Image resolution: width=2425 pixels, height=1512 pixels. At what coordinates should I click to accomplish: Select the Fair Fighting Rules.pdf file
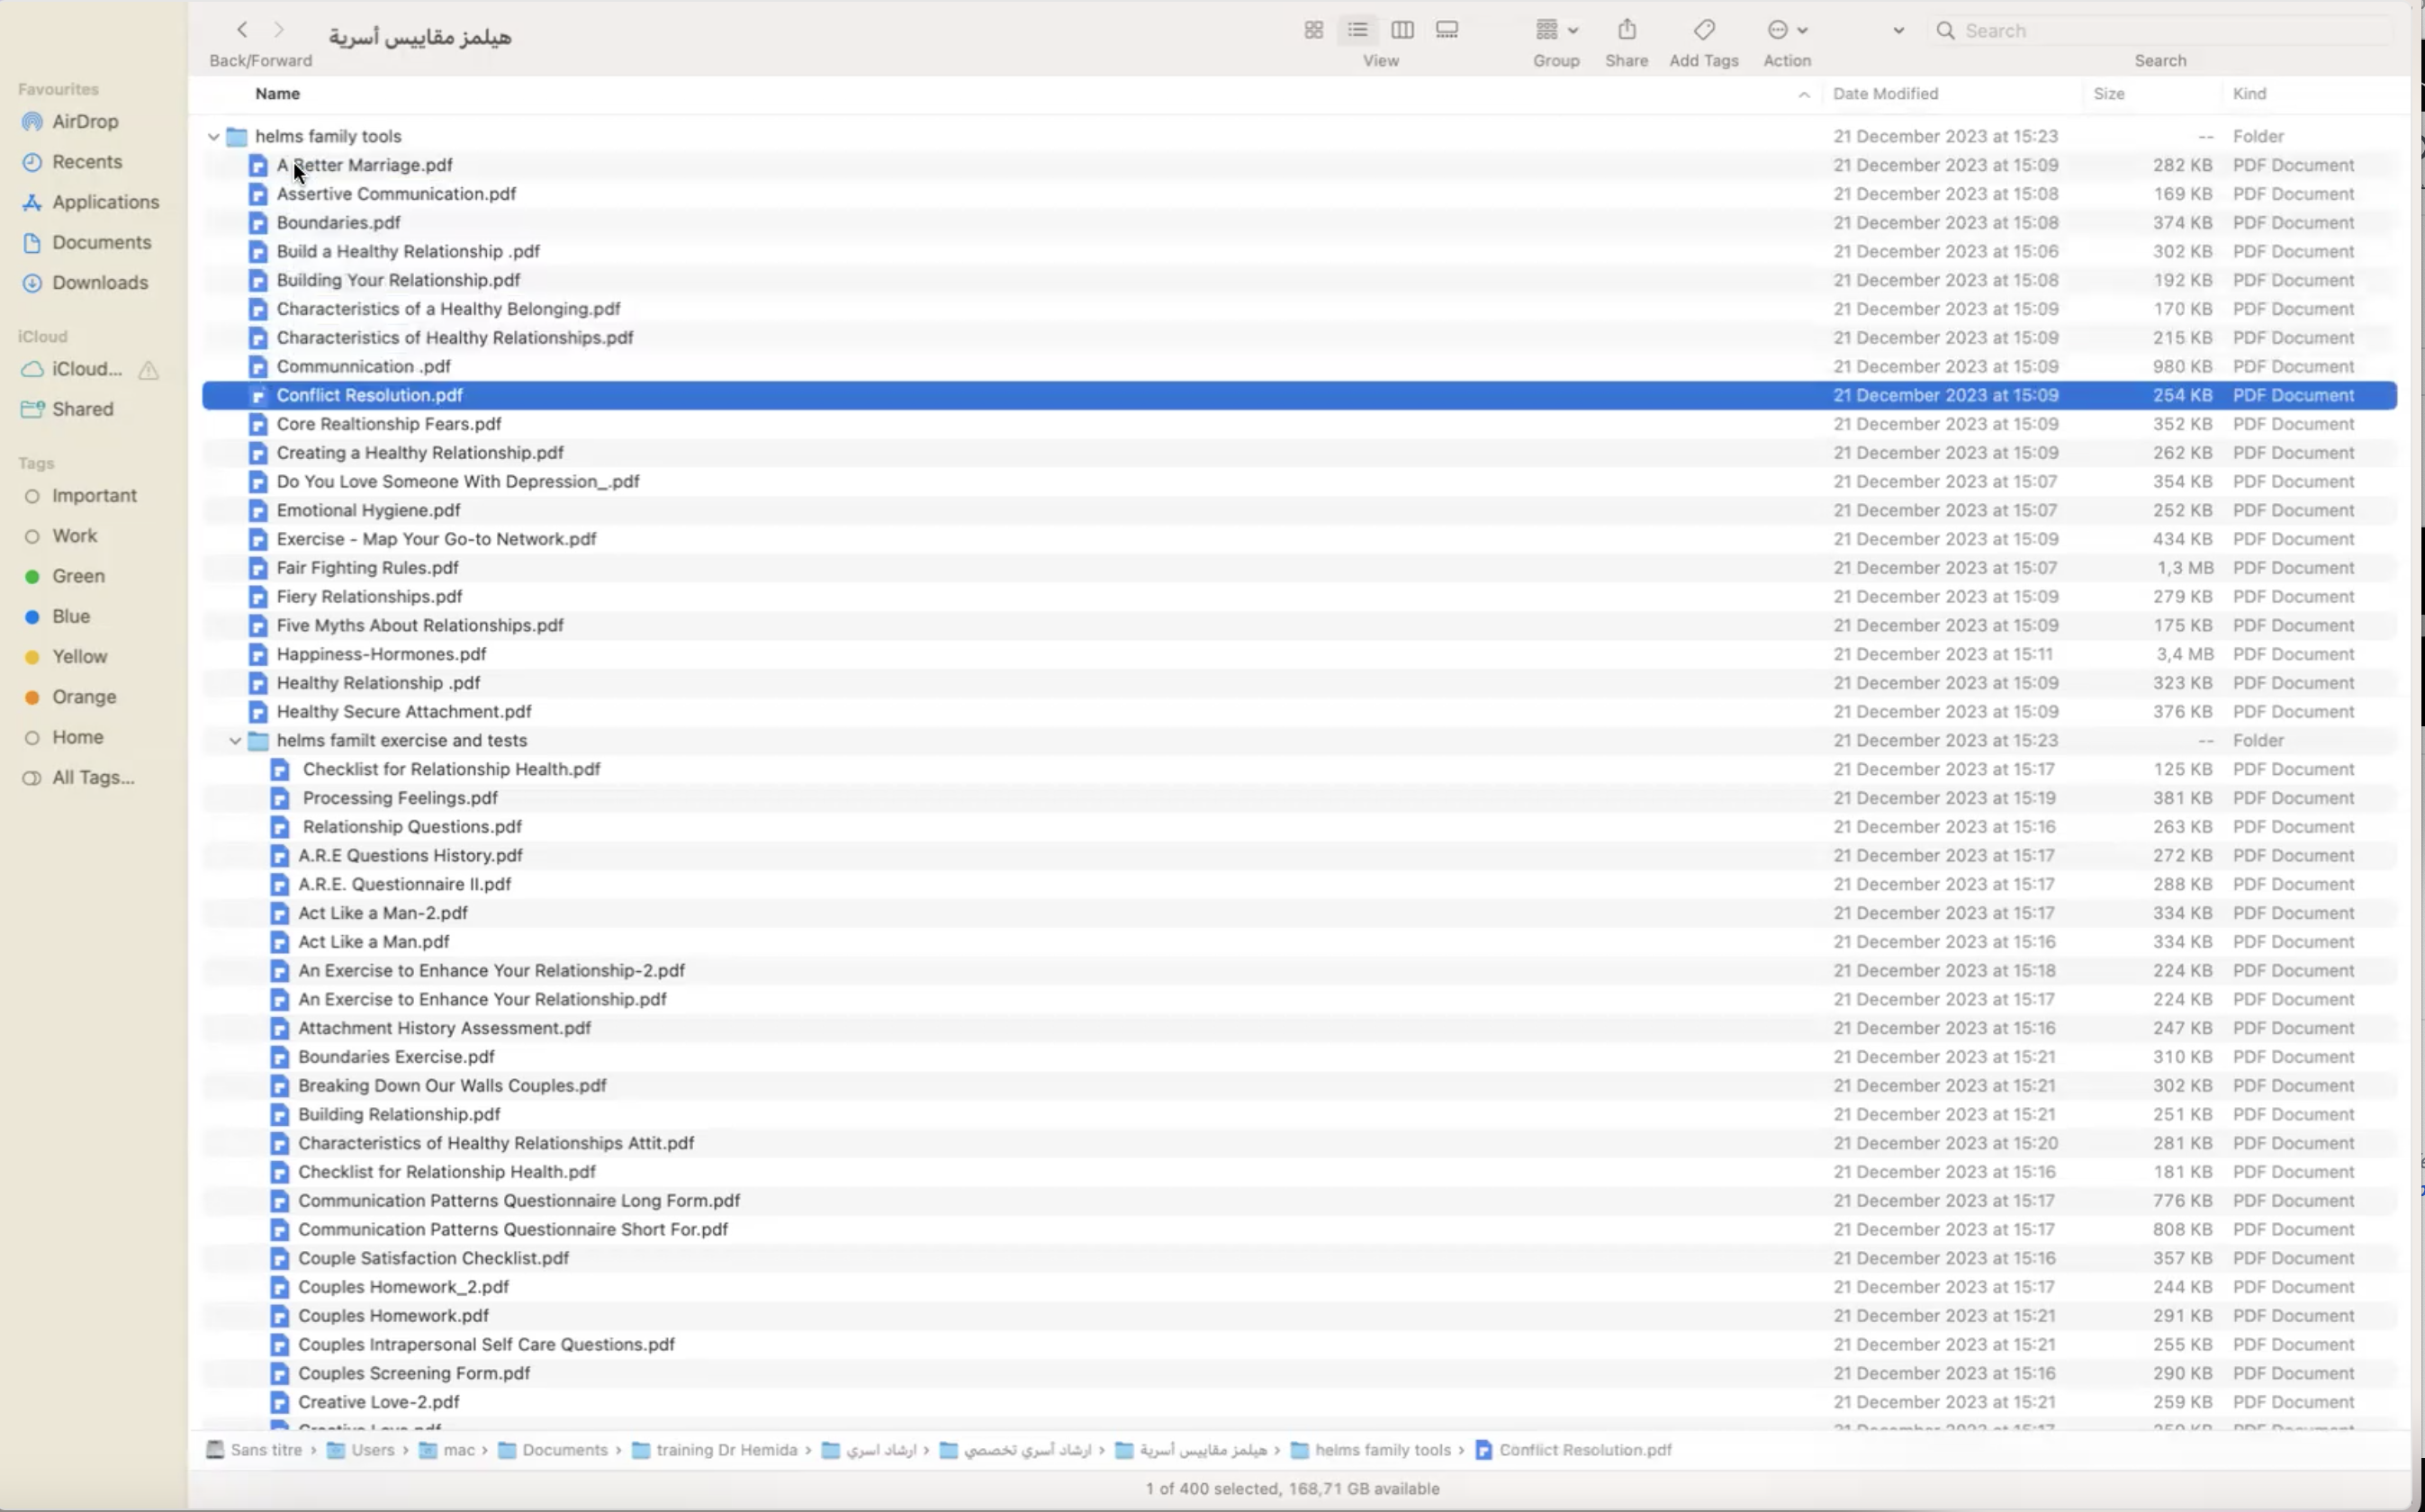click(367, 568)
